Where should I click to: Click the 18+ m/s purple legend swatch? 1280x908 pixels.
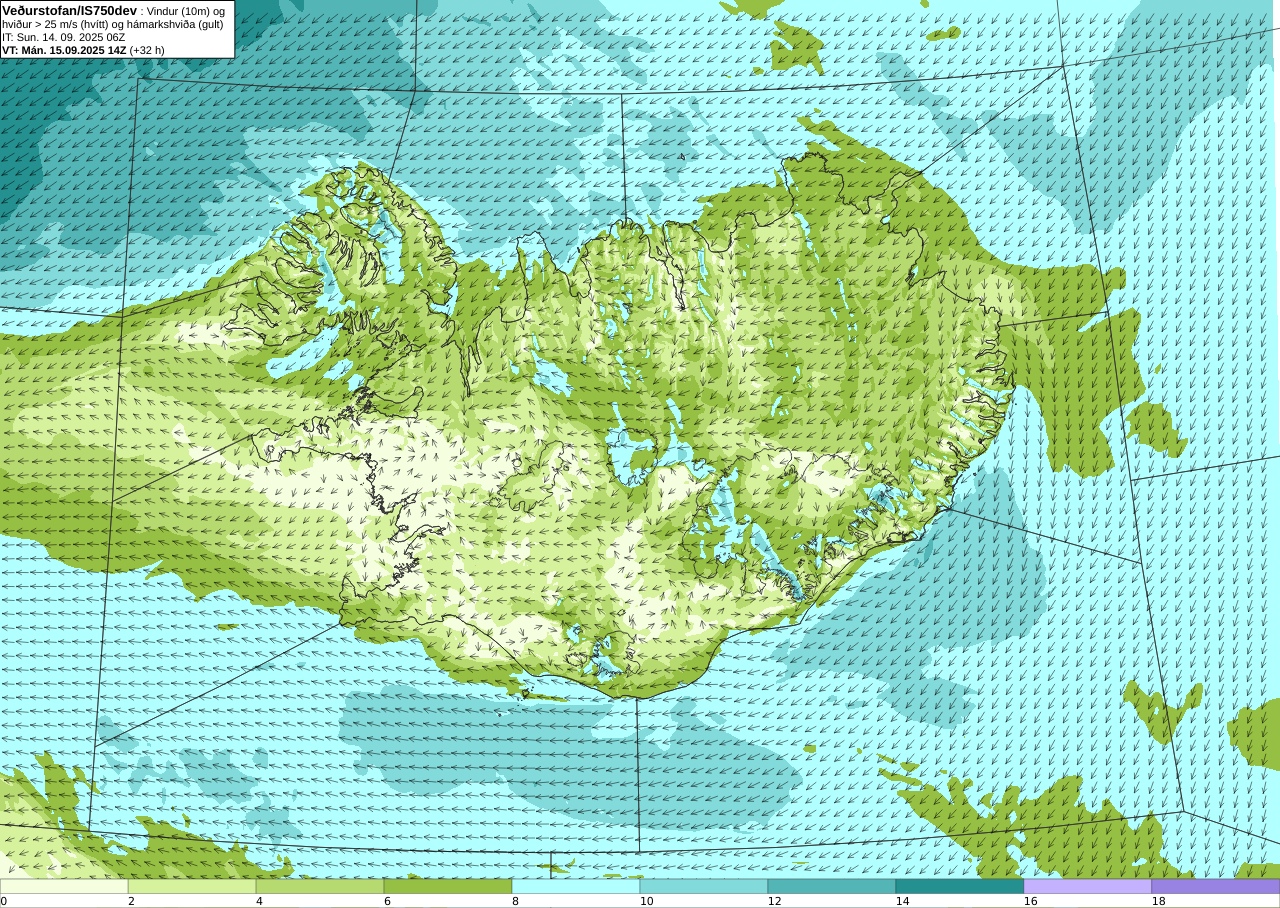click(1216, 886)
